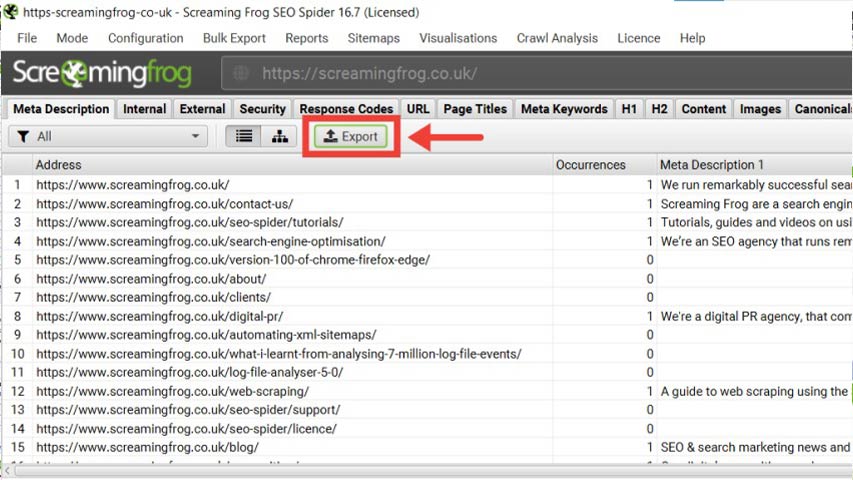Select the contact-us URL row
853x480 pixels.
click(165, 204)
